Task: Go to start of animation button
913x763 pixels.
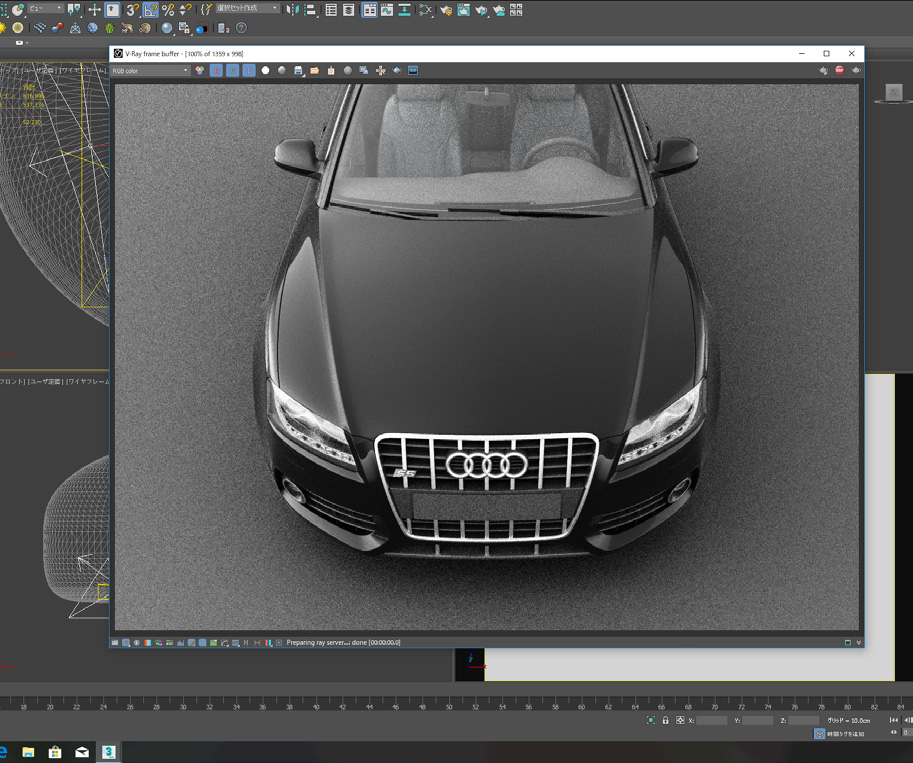Action: pos(893,720)
